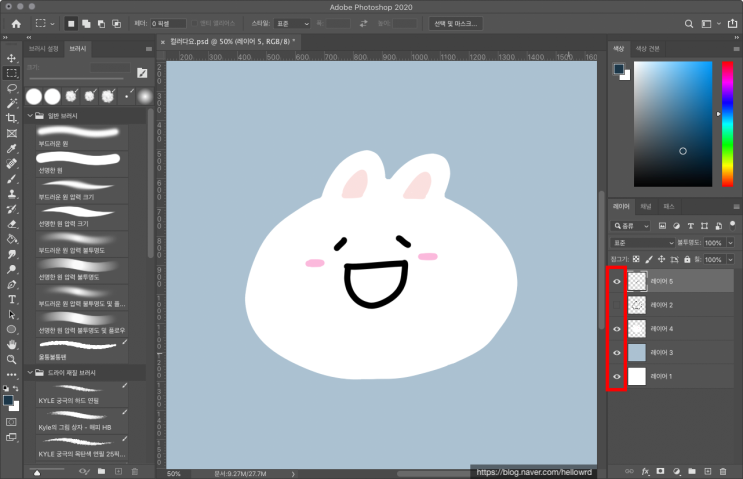Delete layer using the layers panel trash icon

(723, 471)
